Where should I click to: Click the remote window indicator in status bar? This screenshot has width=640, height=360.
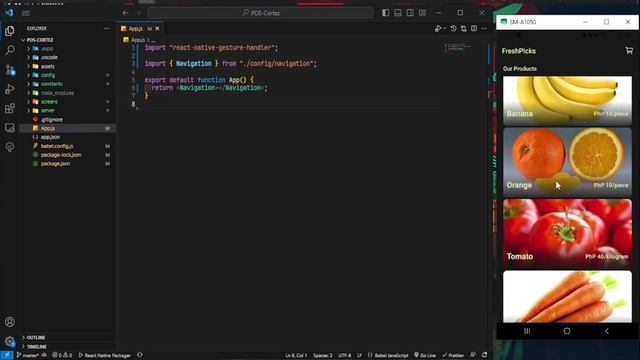7,355
